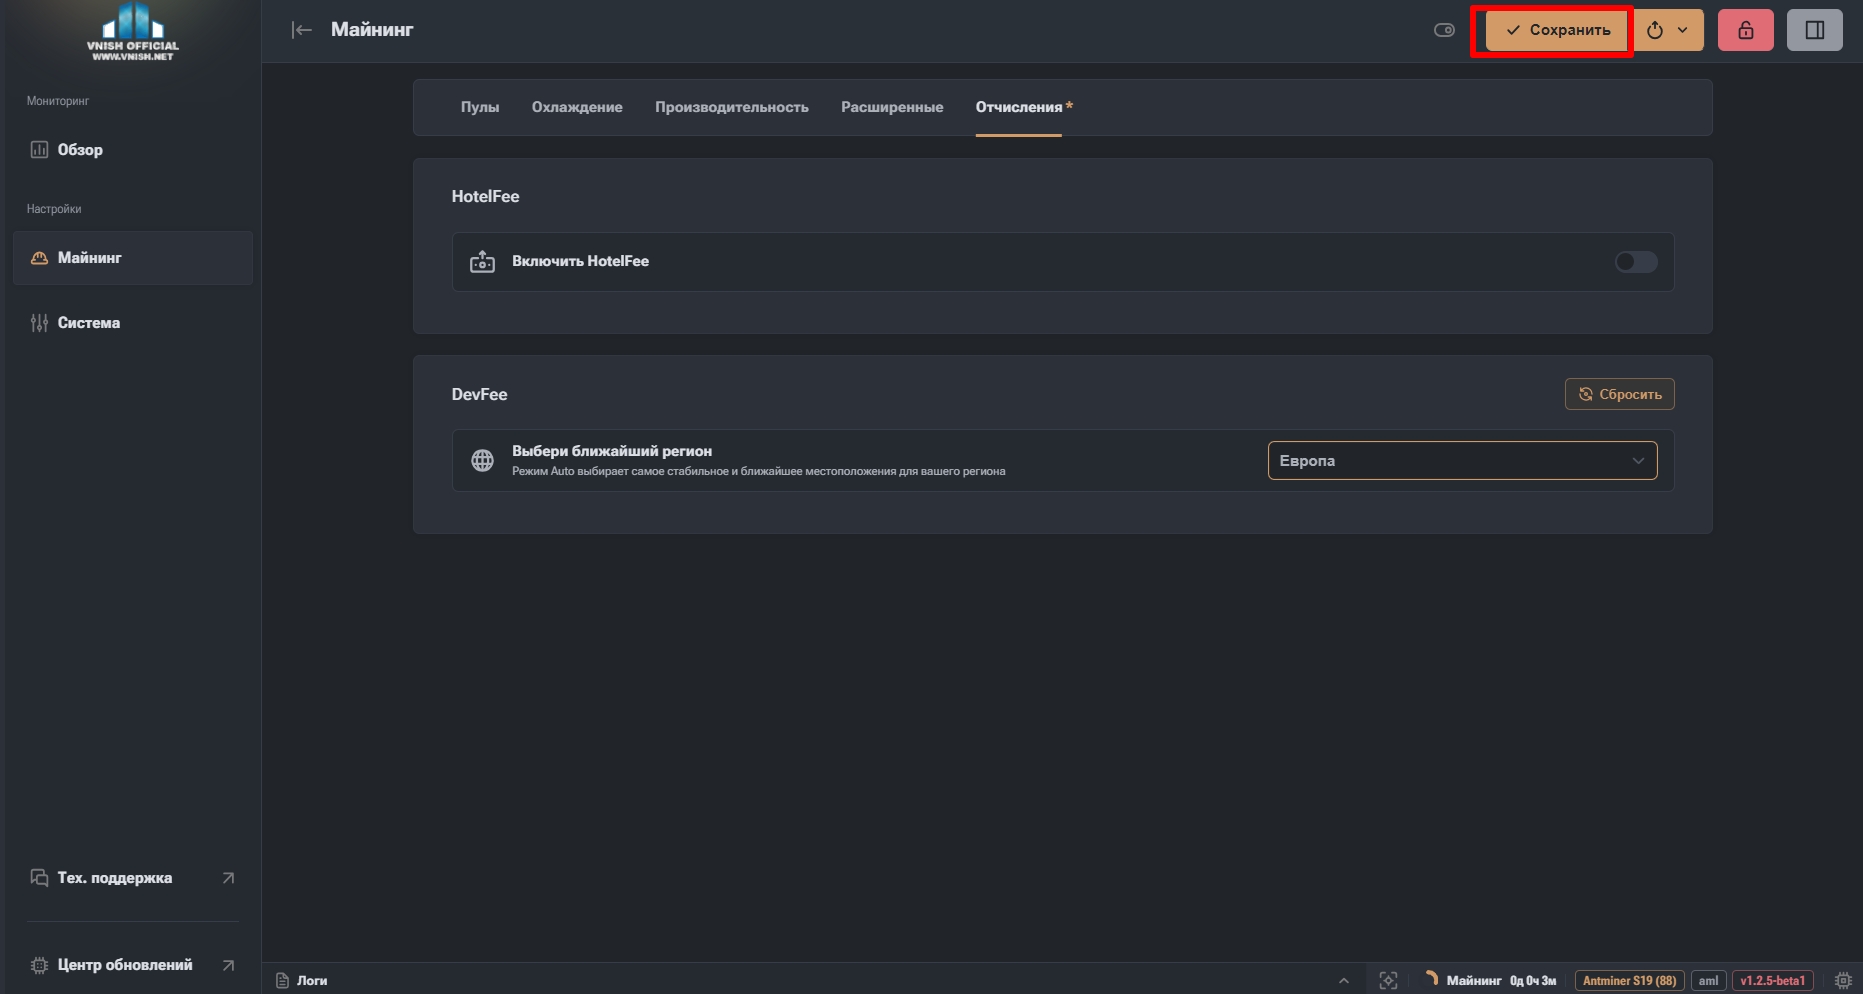This screenshot has height=994, width=1863.
Task: Click the Логи document icon
Action: (x=282, y=981)
